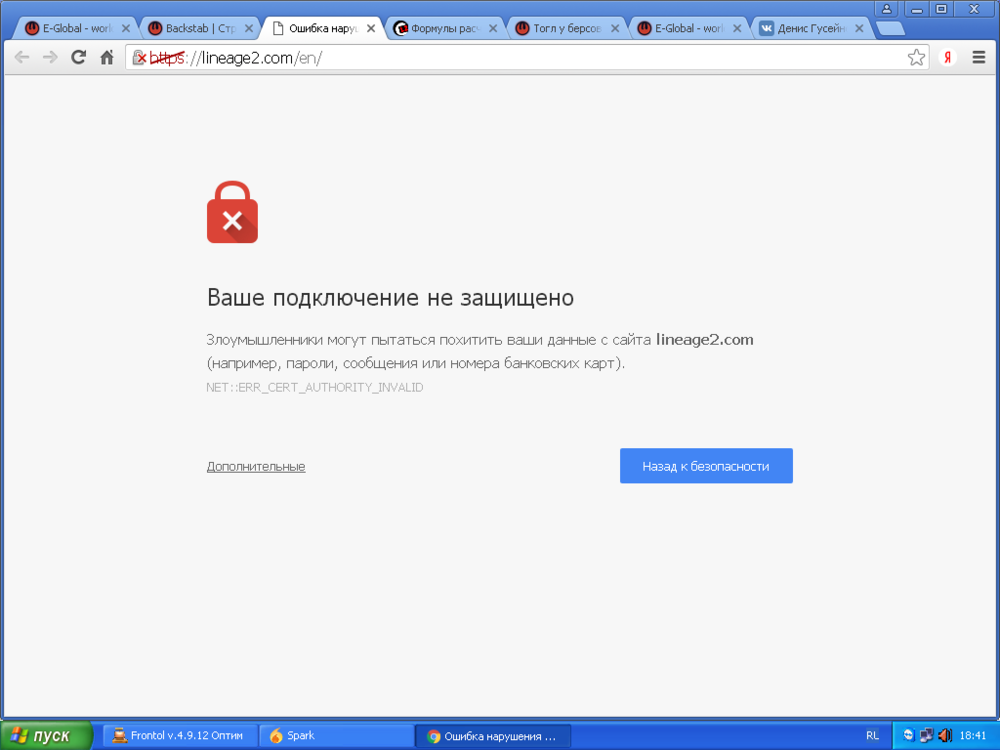Image resolution: width=1000 pixels, height=750 pixels.
Task: Bookmark page with the star icon
Action: 916,57
